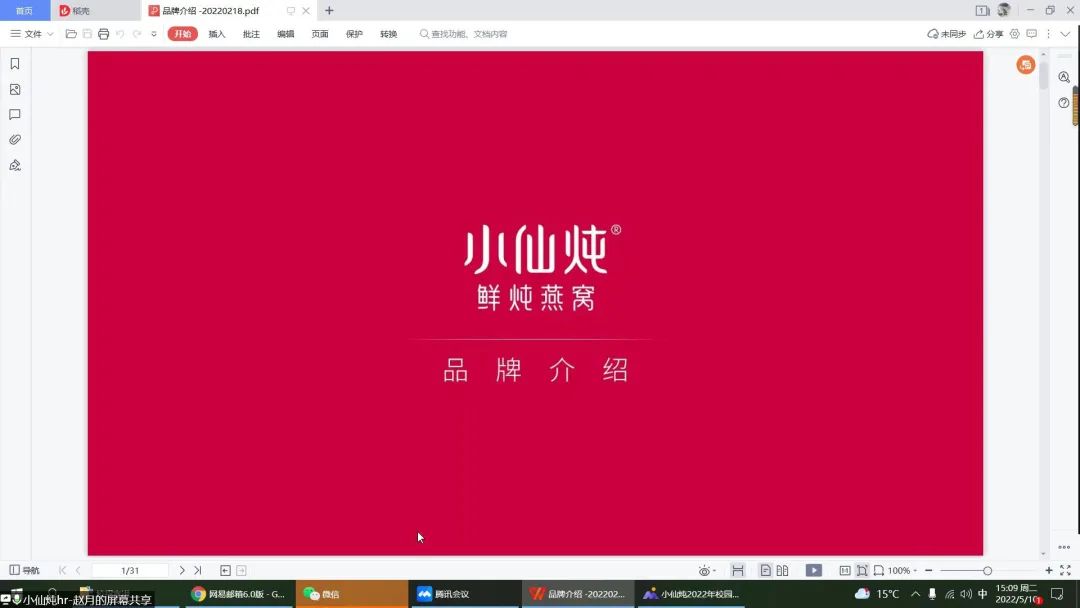Show the page thumbnails panel icon
This screenshot has width=1080, height=608.
pos(15,90)
